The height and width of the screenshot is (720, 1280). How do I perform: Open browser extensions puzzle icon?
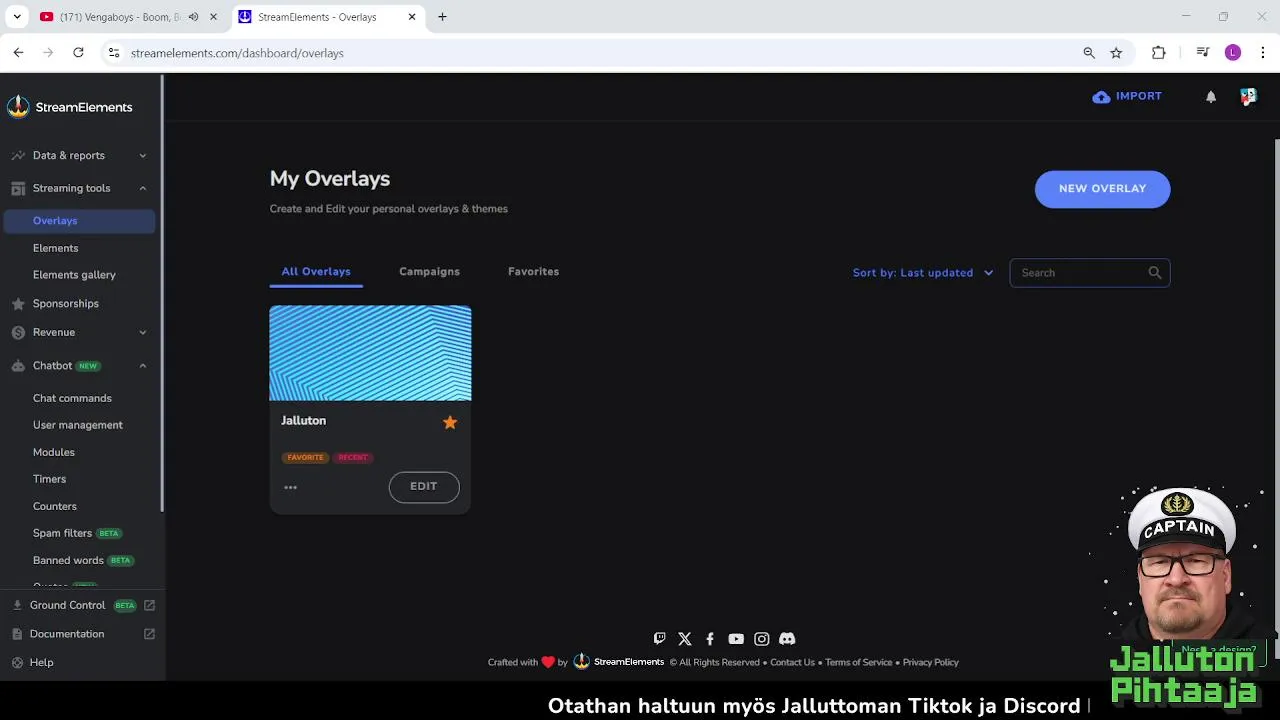1159,53
